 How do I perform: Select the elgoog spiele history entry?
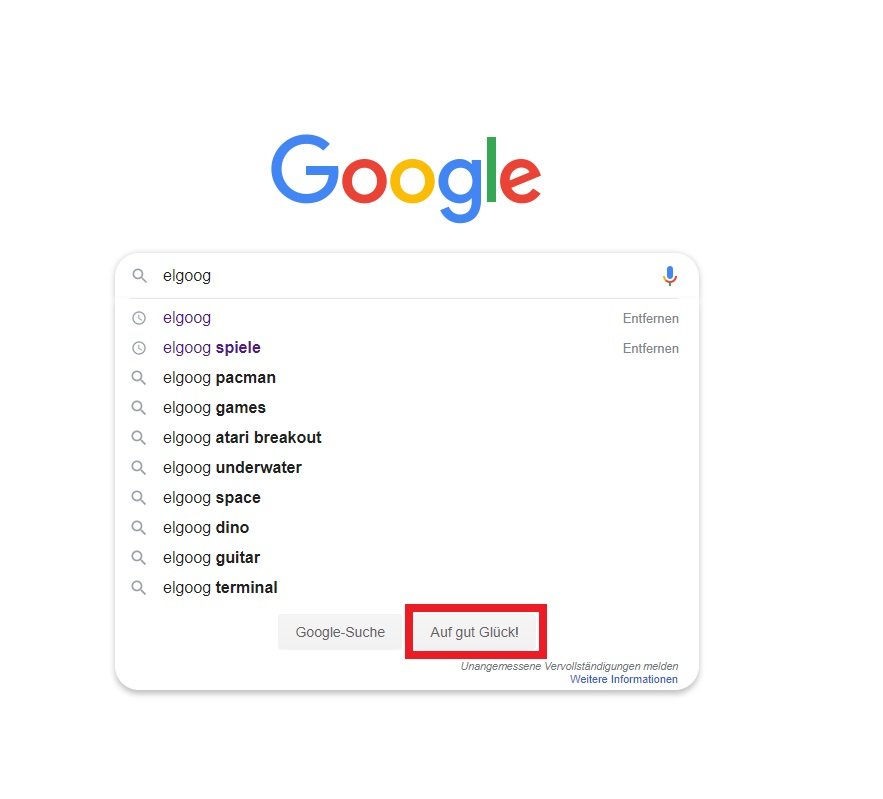[211, 348]
